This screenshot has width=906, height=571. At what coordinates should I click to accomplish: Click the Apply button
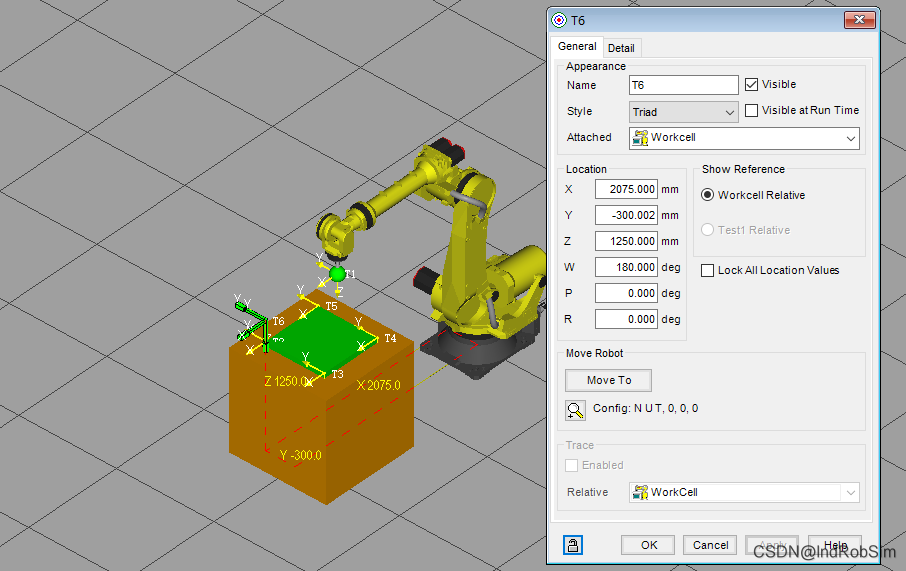[x=772, y=545]
